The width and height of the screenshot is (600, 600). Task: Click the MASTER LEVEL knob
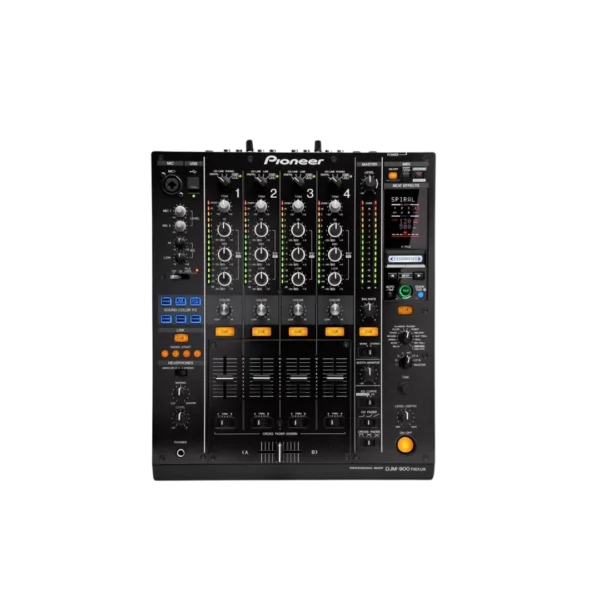[x=369, y=182]
